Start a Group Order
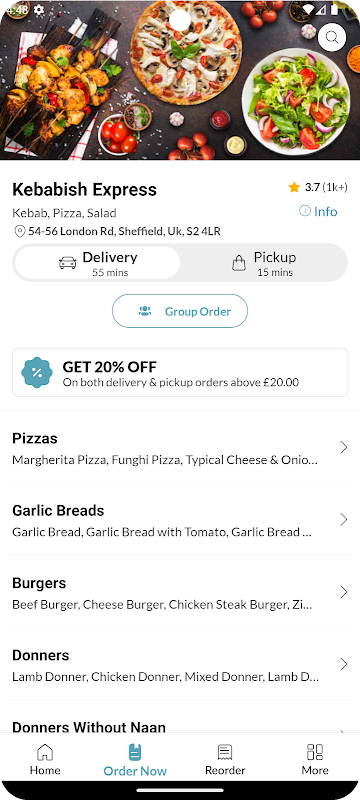The image size is (360, 800). click(180, 311)
